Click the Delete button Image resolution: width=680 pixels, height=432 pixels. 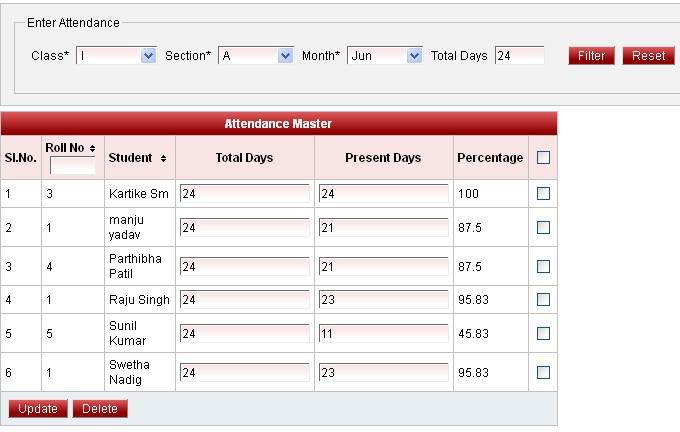tap(99, 409)
